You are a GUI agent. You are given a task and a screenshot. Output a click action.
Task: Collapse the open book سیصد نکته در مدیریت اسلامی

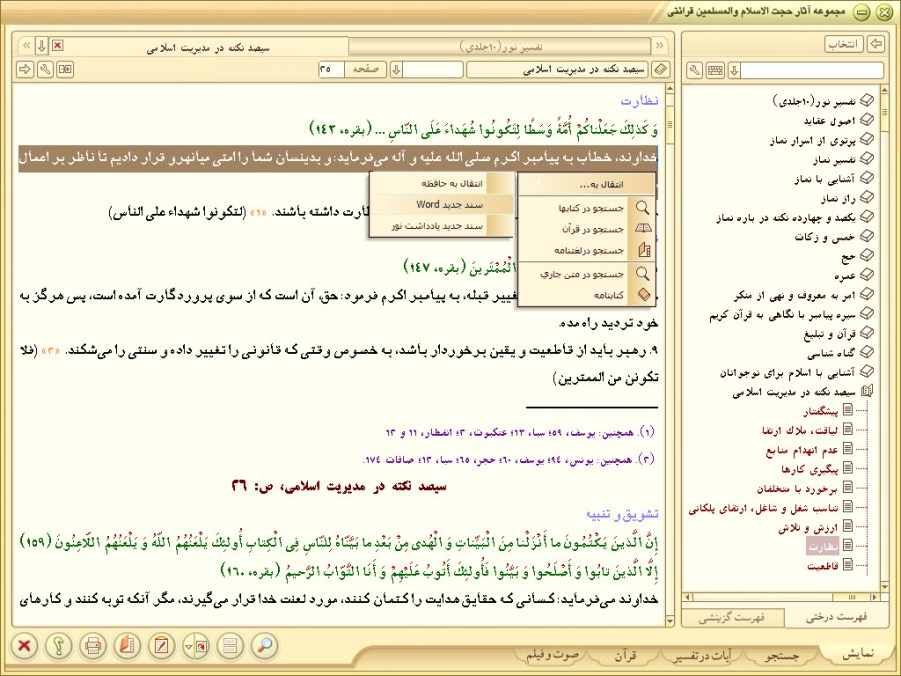tap(867, 391)
